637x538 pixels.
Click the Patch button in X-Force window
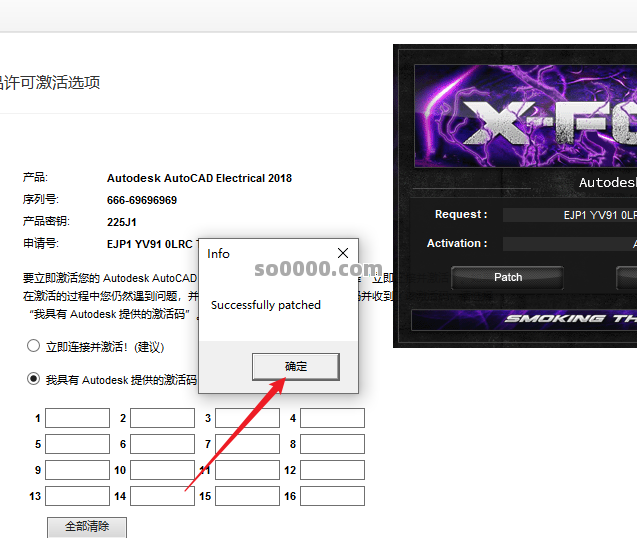pos(507,278)
